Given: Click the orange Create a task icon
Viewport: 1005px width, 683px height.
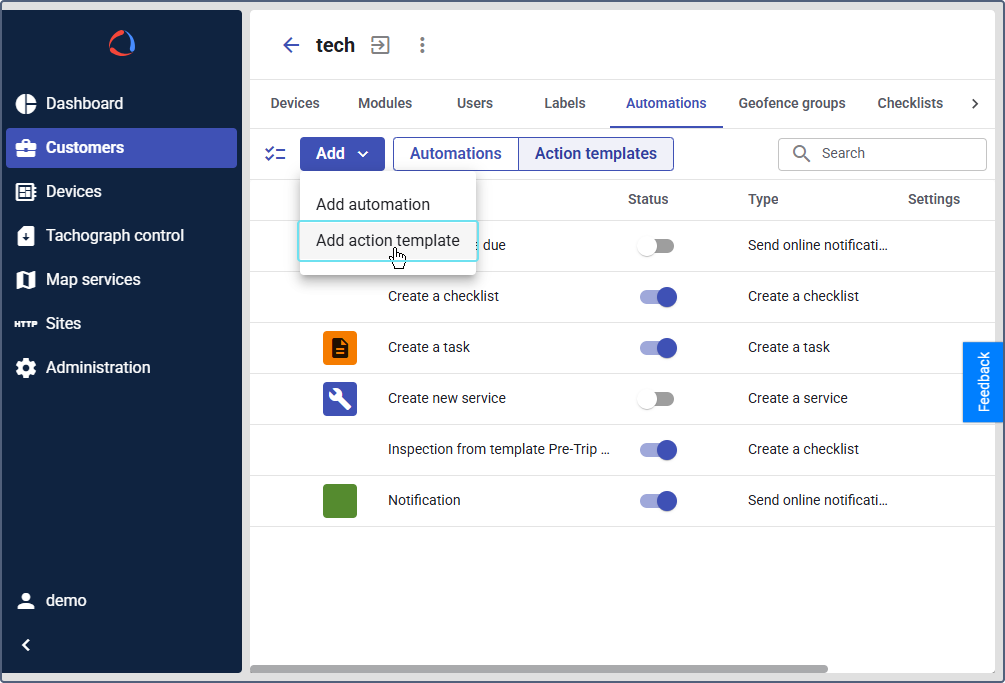Looking at the screenshot, I should tap(340, 348).
